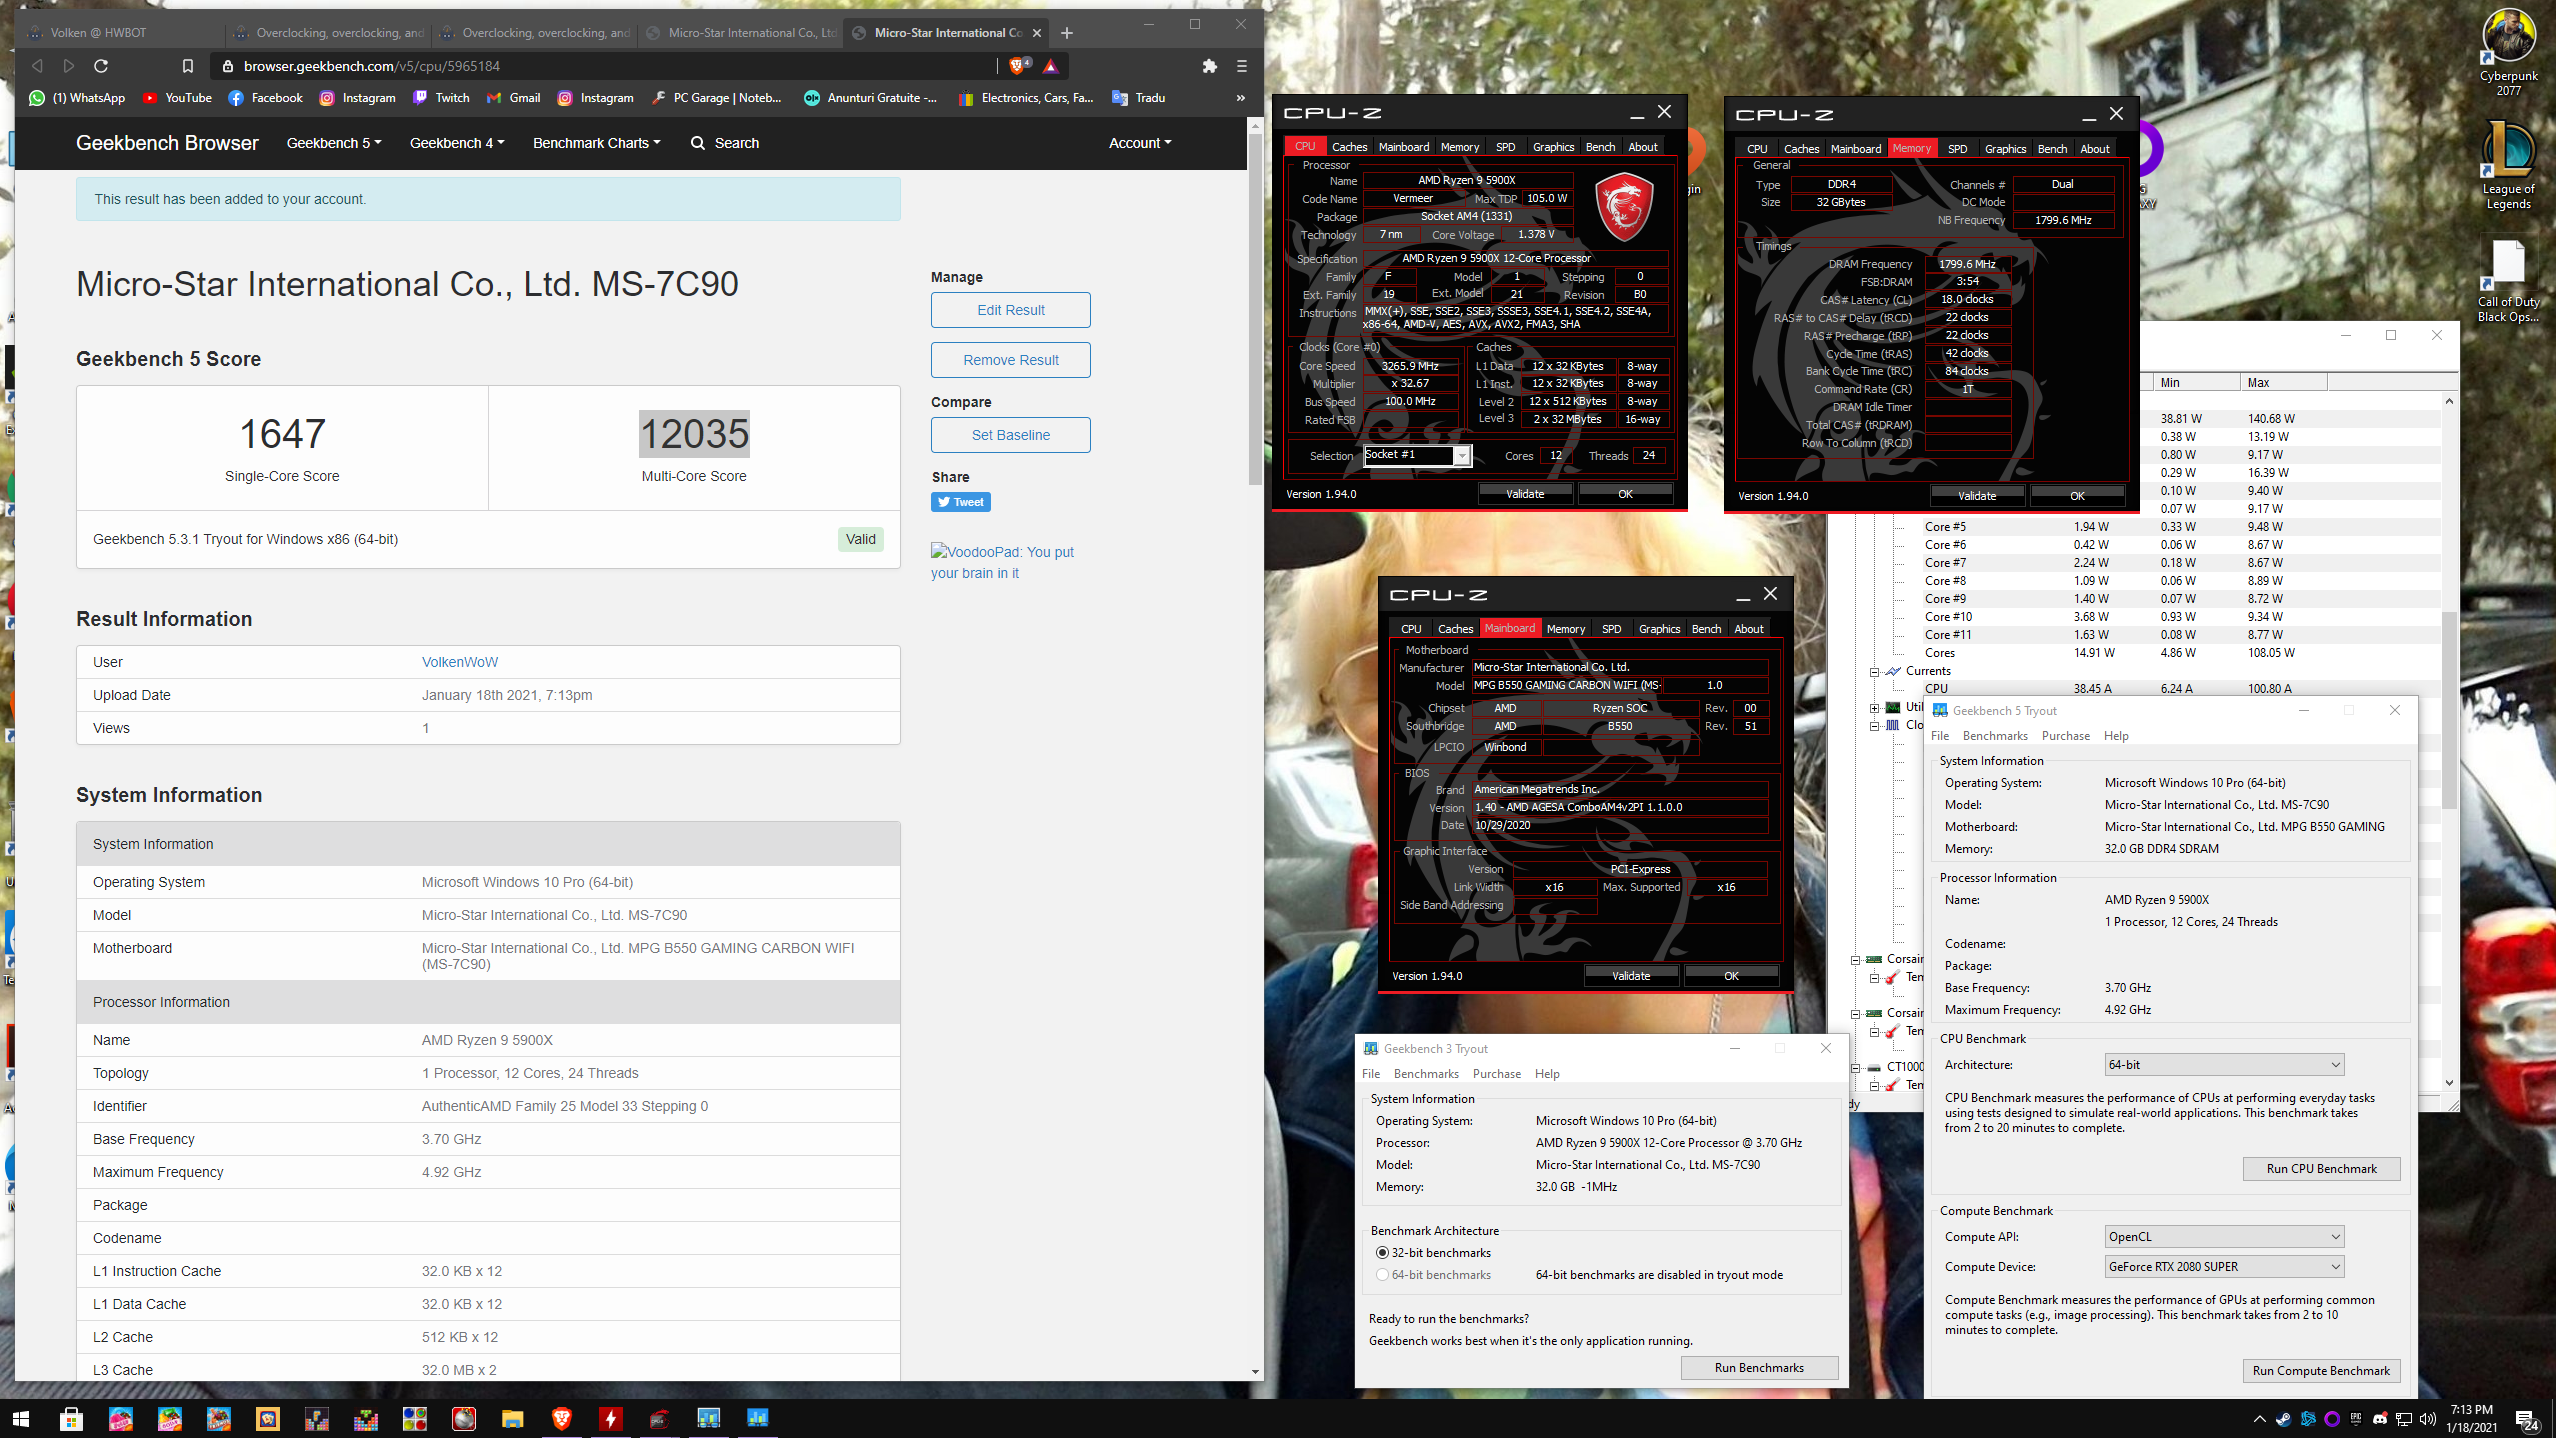Open the League of Legends desktop shortcut
The image size is (2556, 1438).
[x=2508, y=165]
